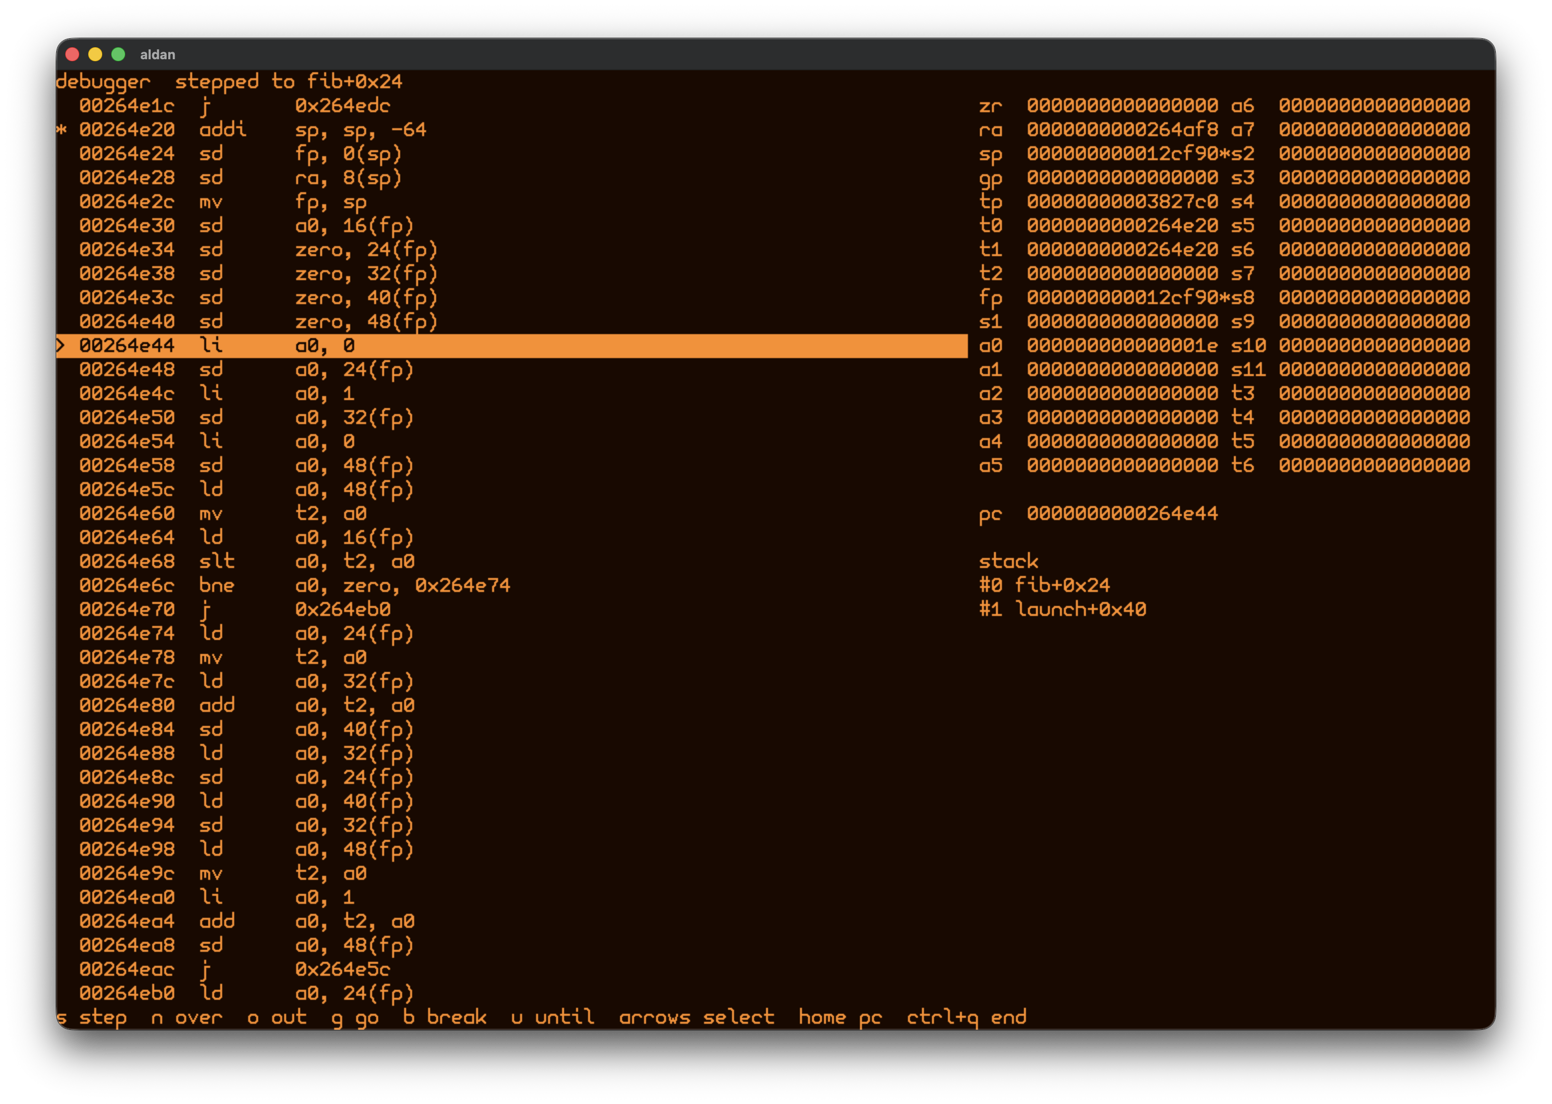The height and width of the screenshot is (1104, 1552).
Task: Click the 'stack' section heading
Action: tap(1008, 562)
